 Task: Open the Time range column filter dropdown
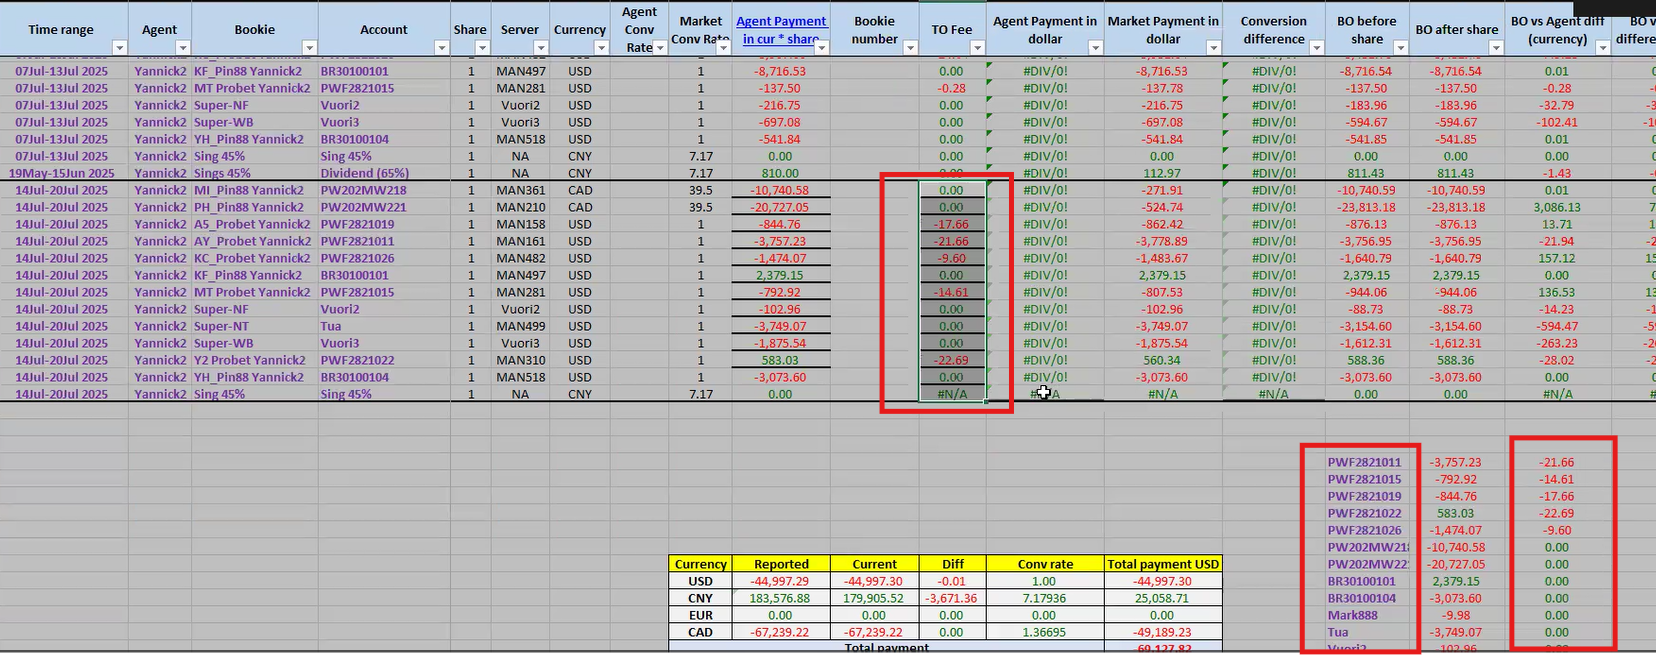point(120,48)
